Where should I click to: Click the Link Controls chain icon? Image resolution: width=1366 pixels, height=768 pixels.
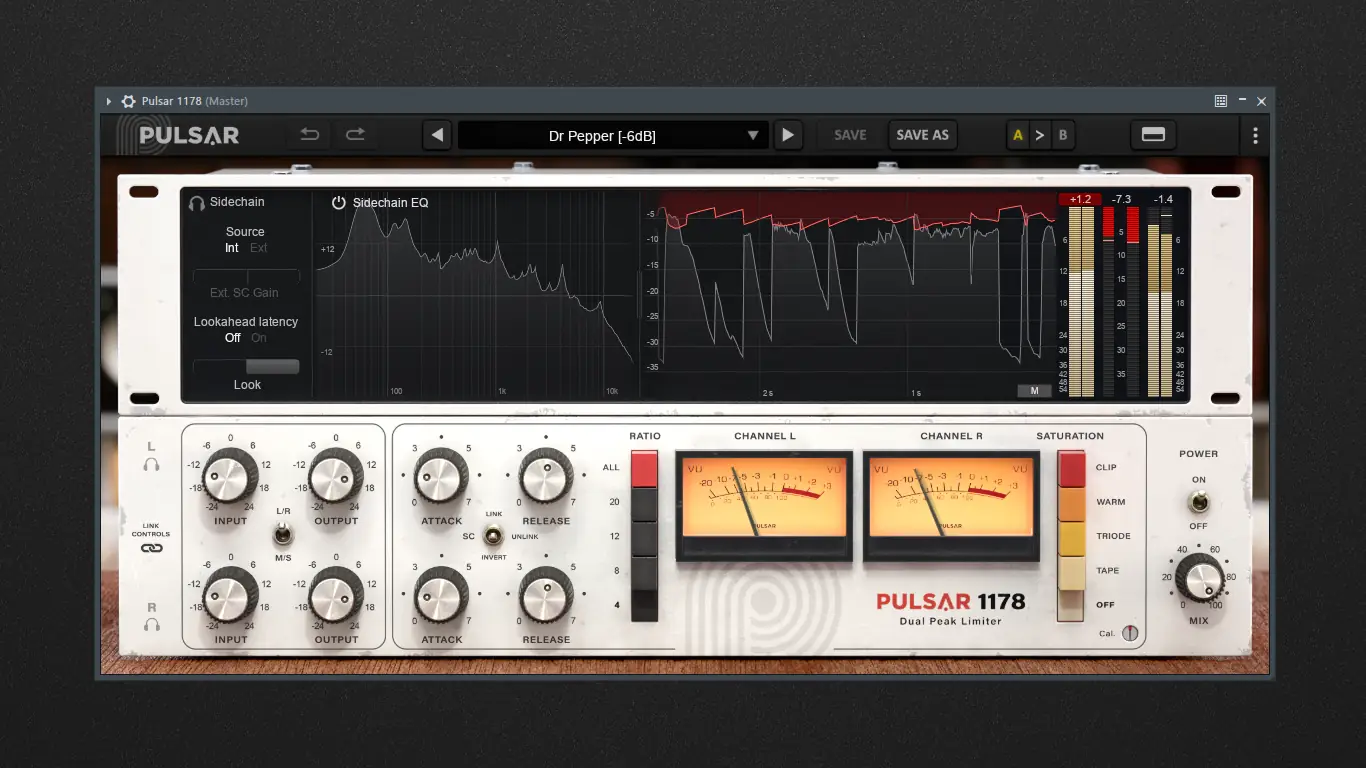click(x=150, y=548)
